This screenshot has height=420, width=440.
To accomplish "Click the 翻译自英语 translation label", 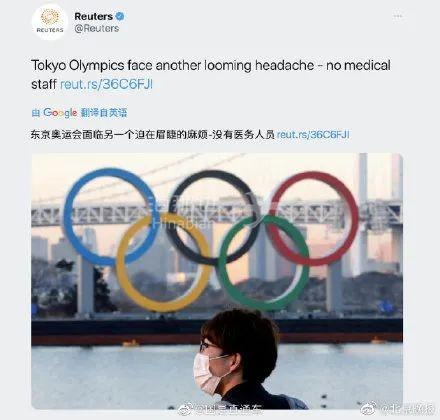I will tap(104, 113).
